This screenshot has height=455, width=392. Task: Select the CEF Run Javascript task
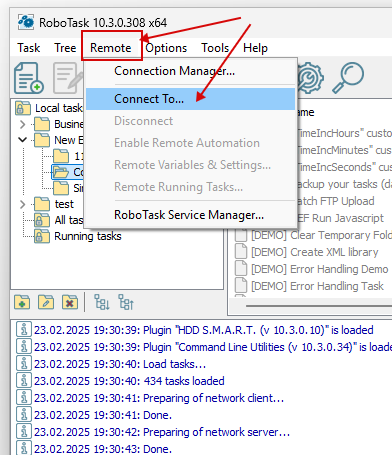pos(340,218)
